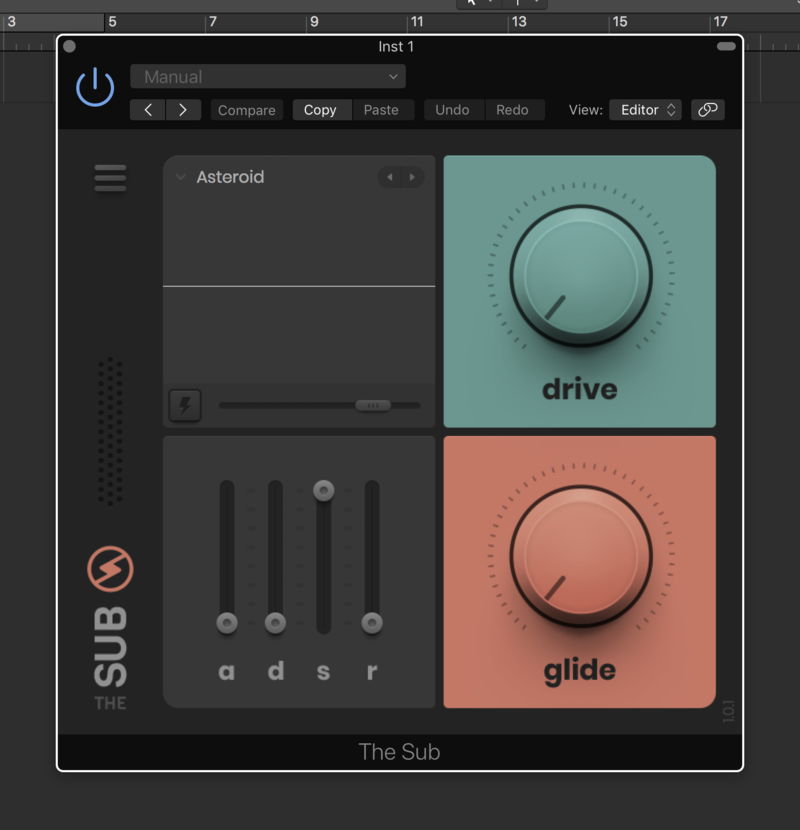This screenshot has height=830, width=800.
Task: Toggle the plugin power bypass button
Action: 95,87
